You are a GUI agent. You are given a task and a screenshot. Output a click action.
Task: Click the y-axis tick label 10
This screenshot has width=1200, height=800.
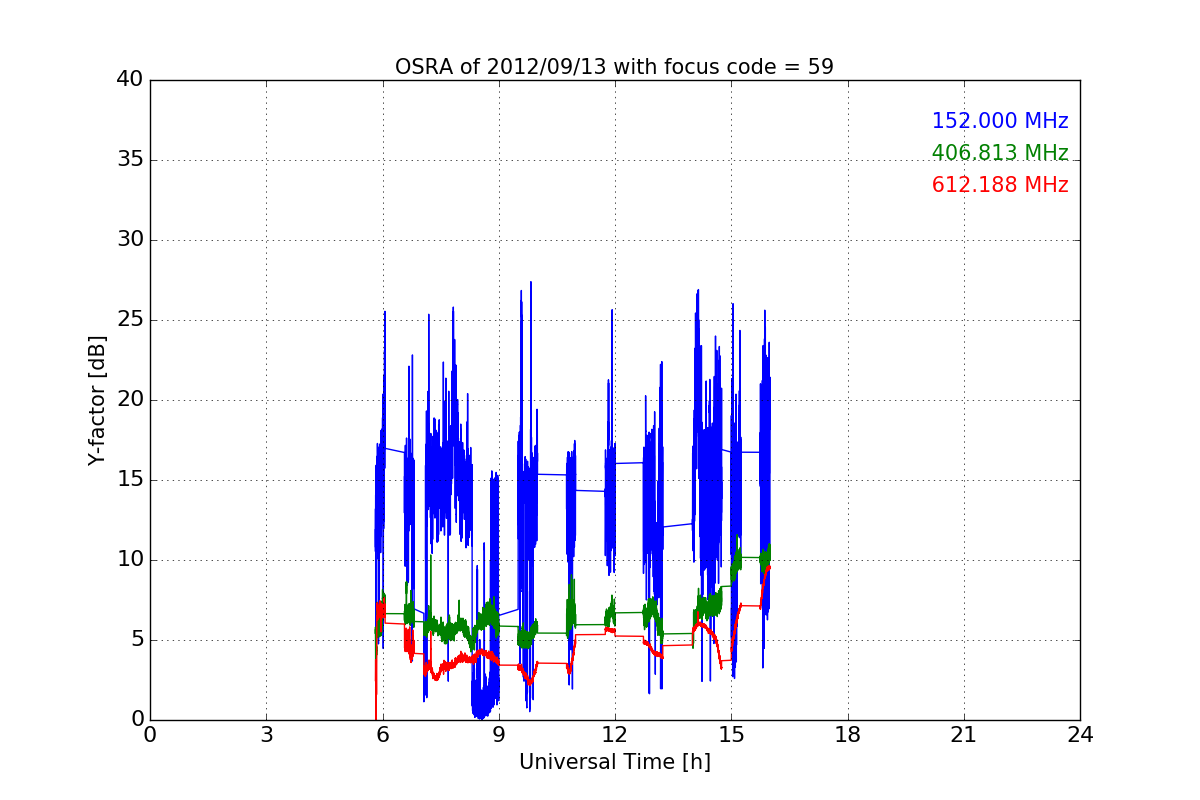(x=129, y=560)
